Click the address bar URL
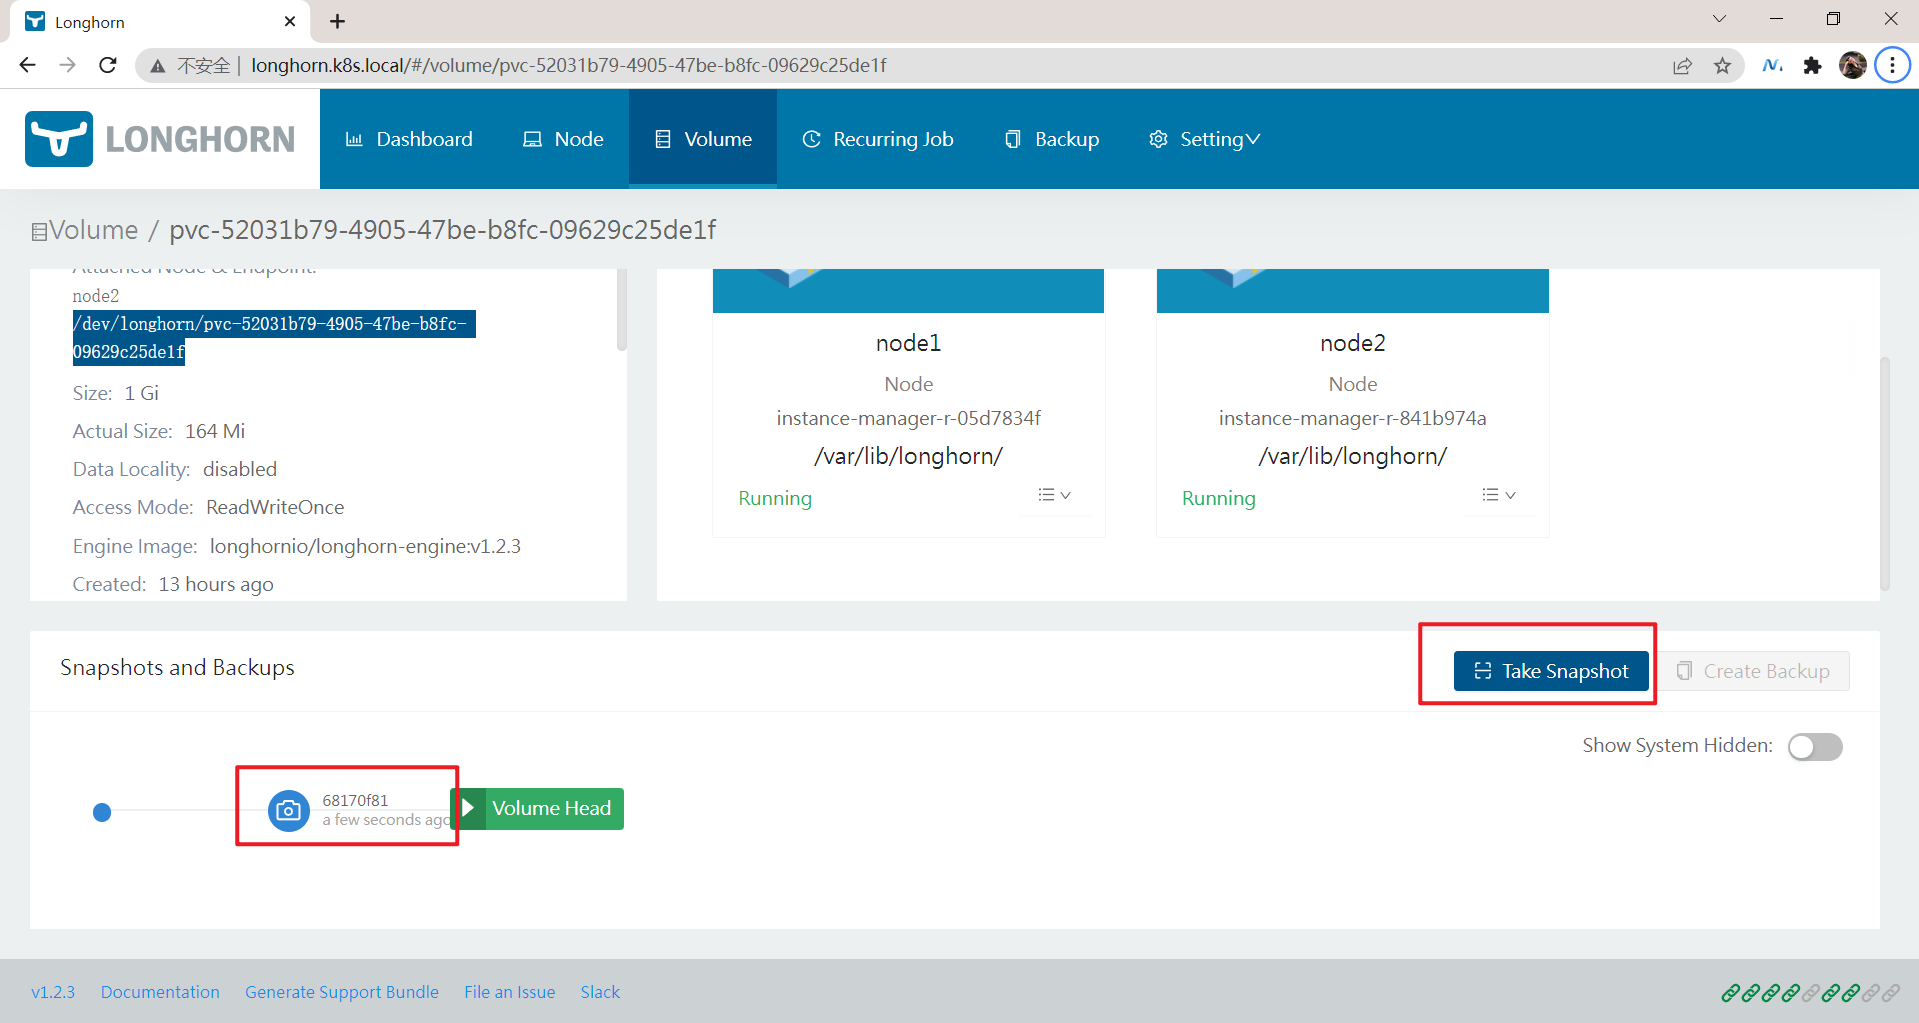Viewport: 1919px width, 1023px height. (x=568, y=65)
